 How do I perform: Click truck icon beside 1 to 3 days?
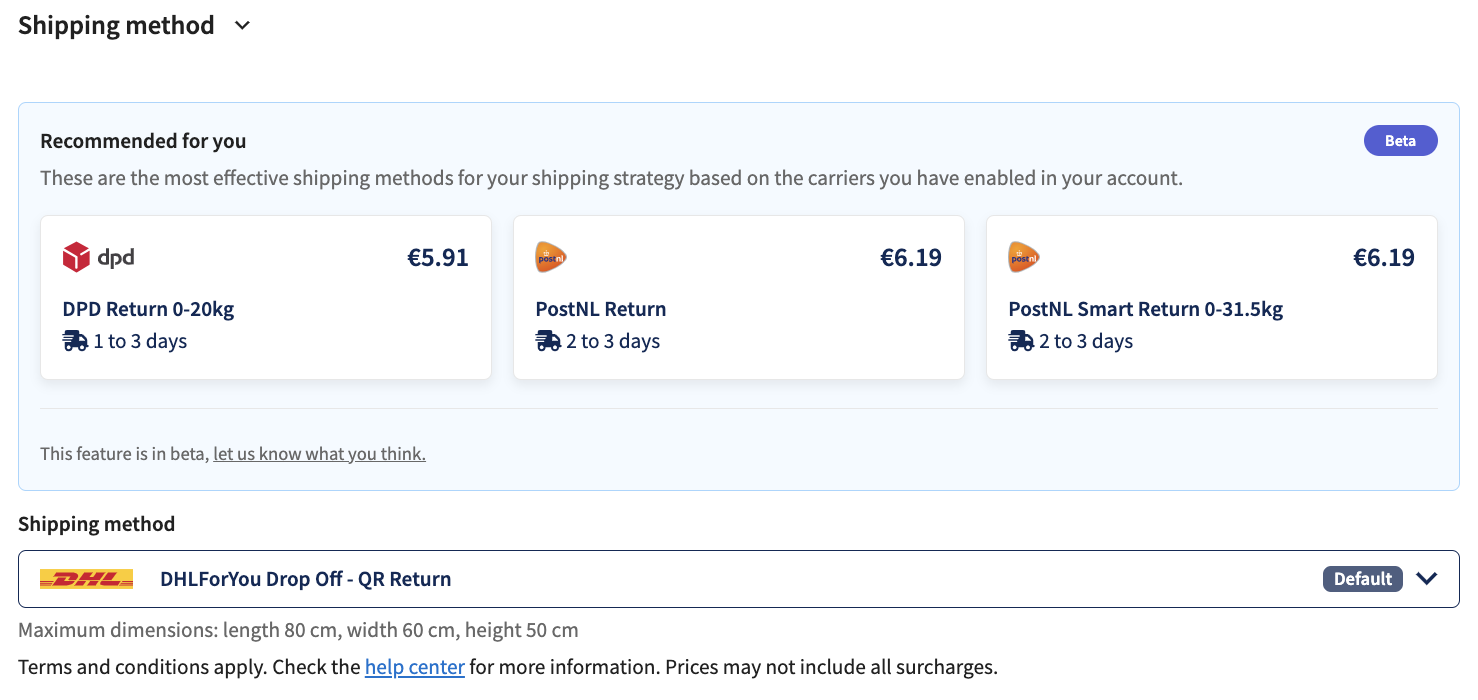coord(75,341)
